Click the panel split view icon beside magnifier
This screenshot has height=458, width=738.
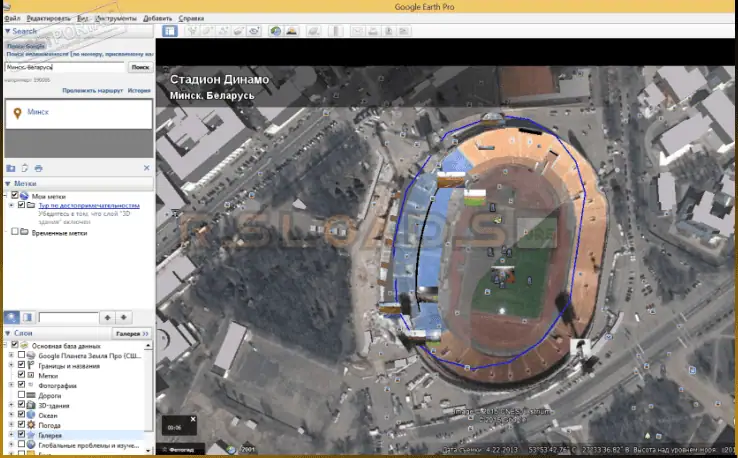(27, 317)
